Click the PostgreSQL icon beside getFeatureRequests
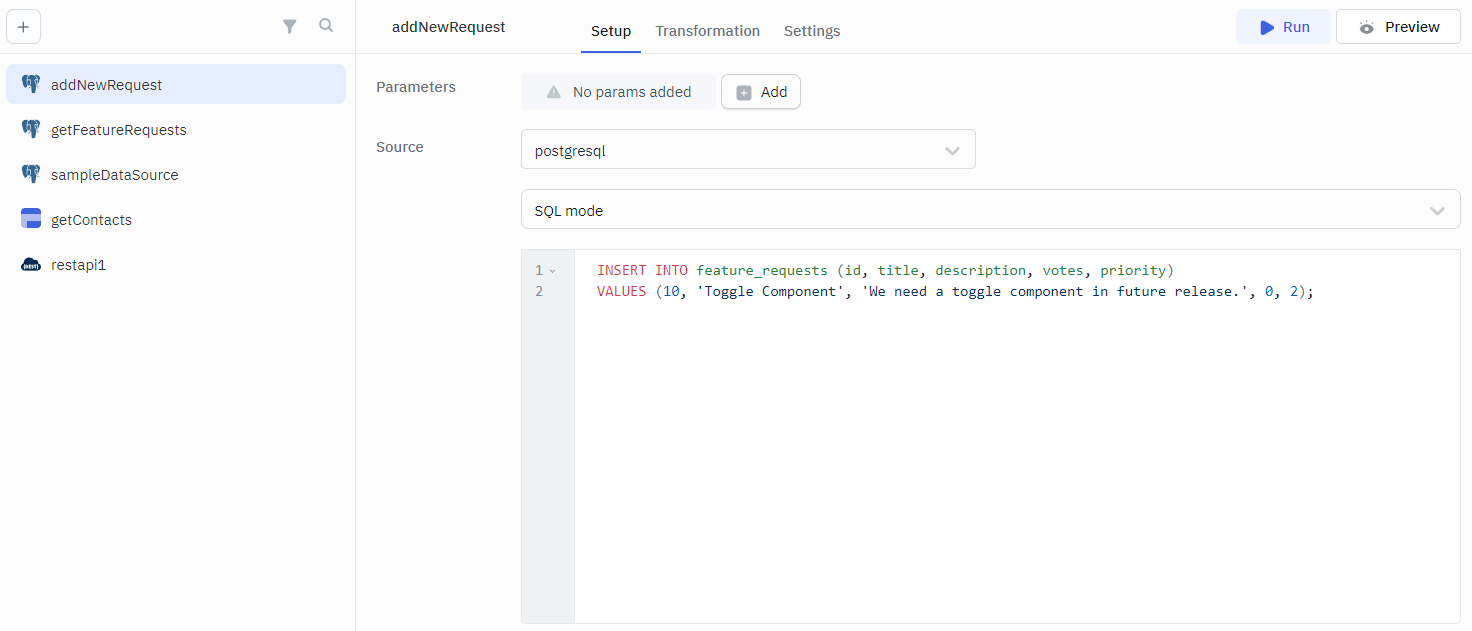 point(31,130)
